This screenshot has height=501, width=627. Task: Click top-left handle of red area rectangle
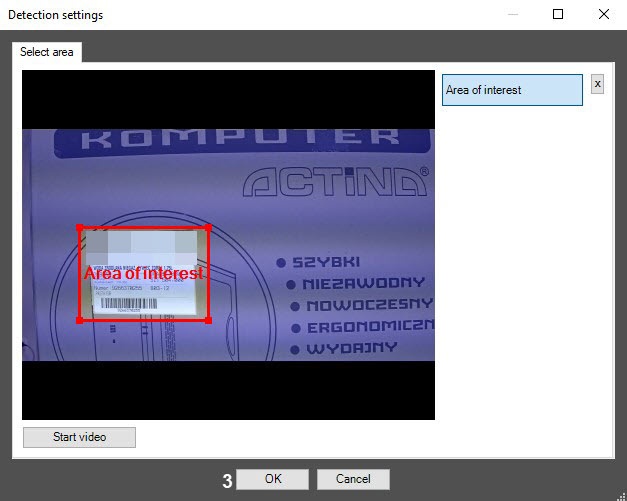80,228
